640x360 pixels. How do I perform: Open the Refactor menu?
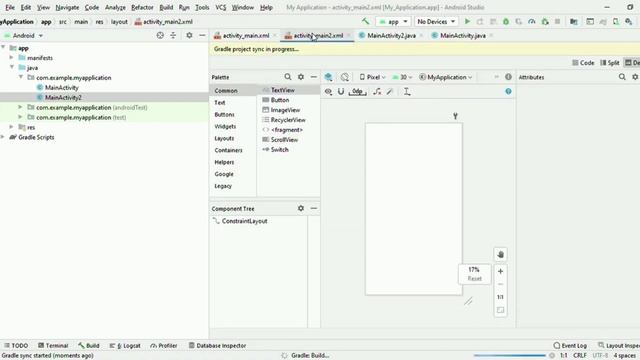click(x=142, y=7)
